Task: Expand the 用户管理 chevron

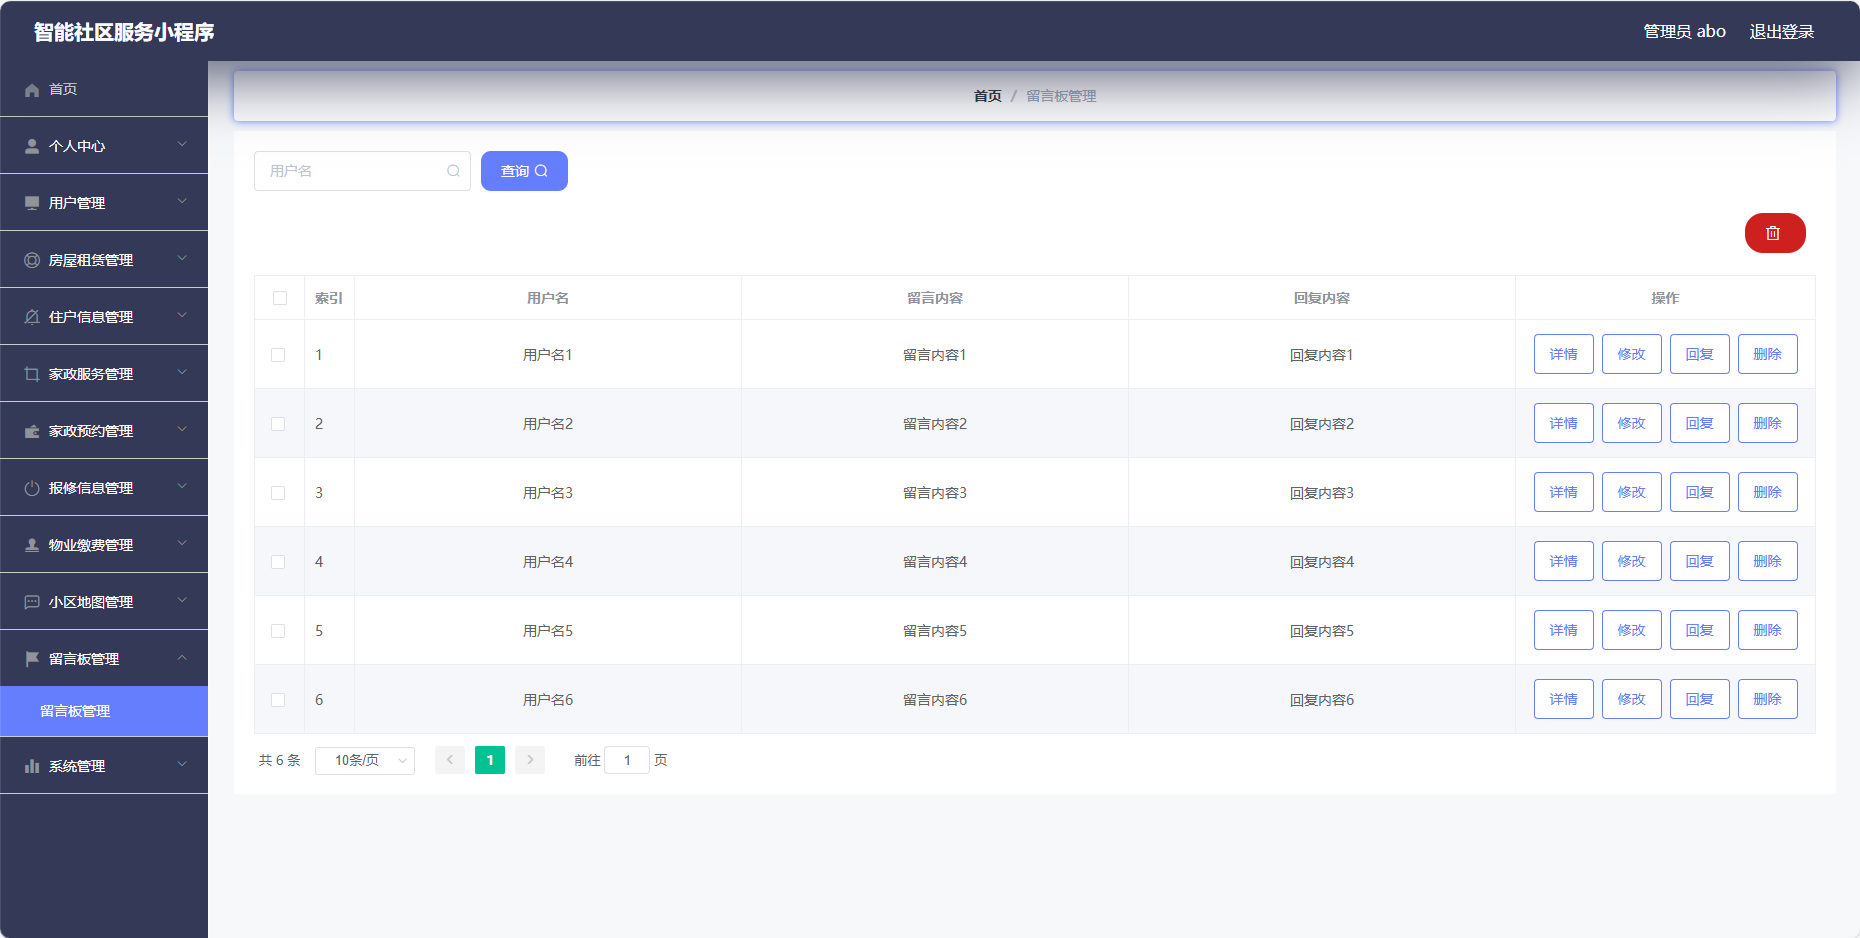Action: (x=182, y=201)
